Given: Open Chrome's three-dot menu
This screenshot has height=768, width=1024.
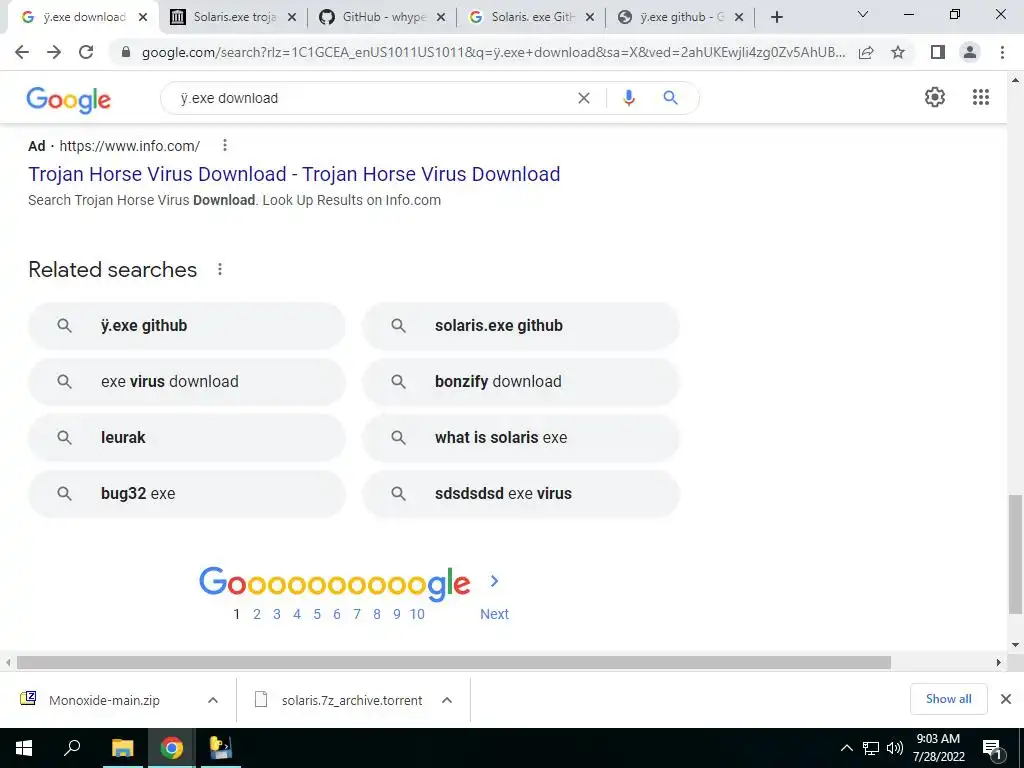Looking at the screenshot, I should (x=1002, y=52).
